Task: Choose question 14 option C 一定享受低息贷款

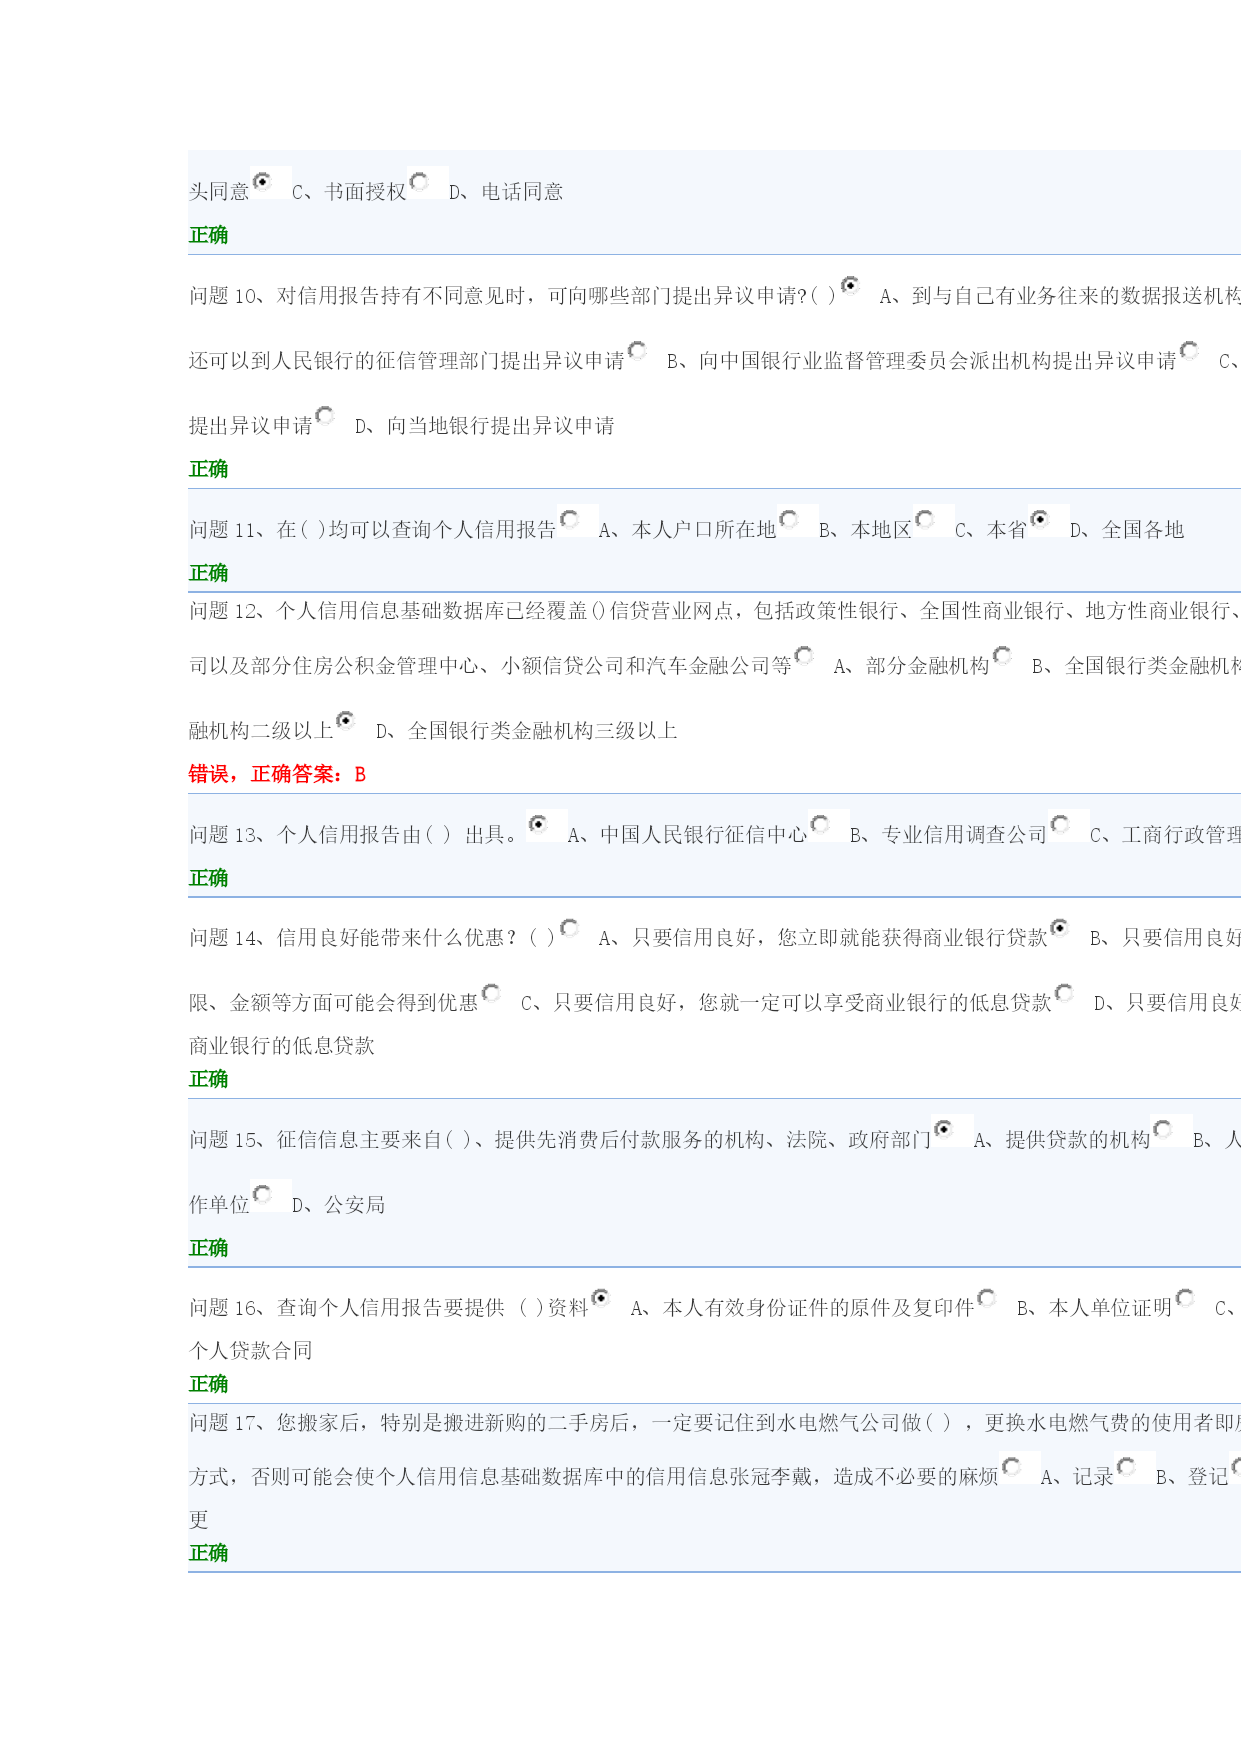Action: click(491, 992)
